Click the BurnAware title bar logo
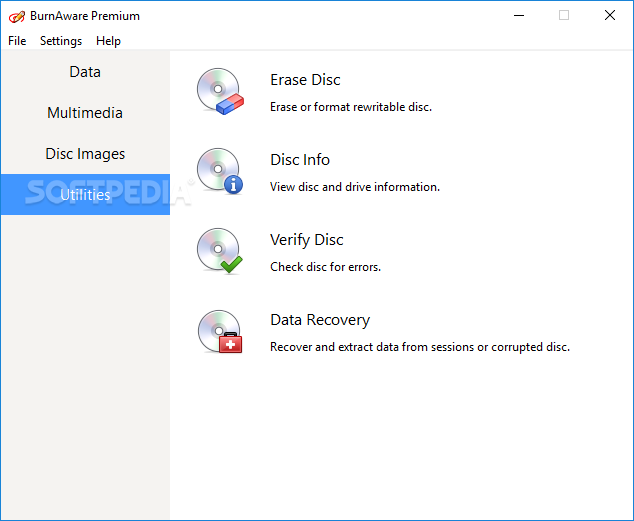This screenshot has width=634, height=521. pos(16,16)
